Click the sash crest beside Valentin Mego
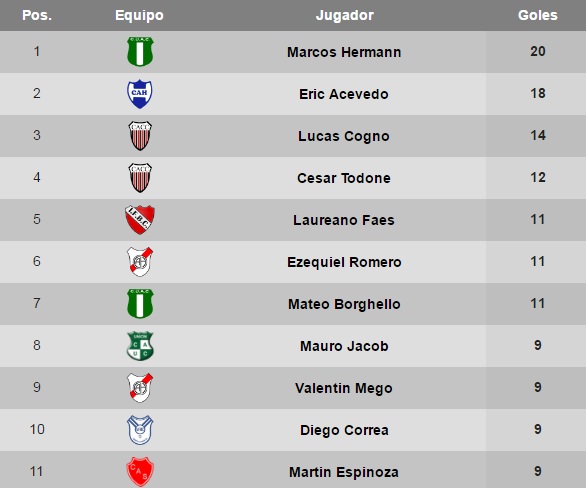 [140, 387]
